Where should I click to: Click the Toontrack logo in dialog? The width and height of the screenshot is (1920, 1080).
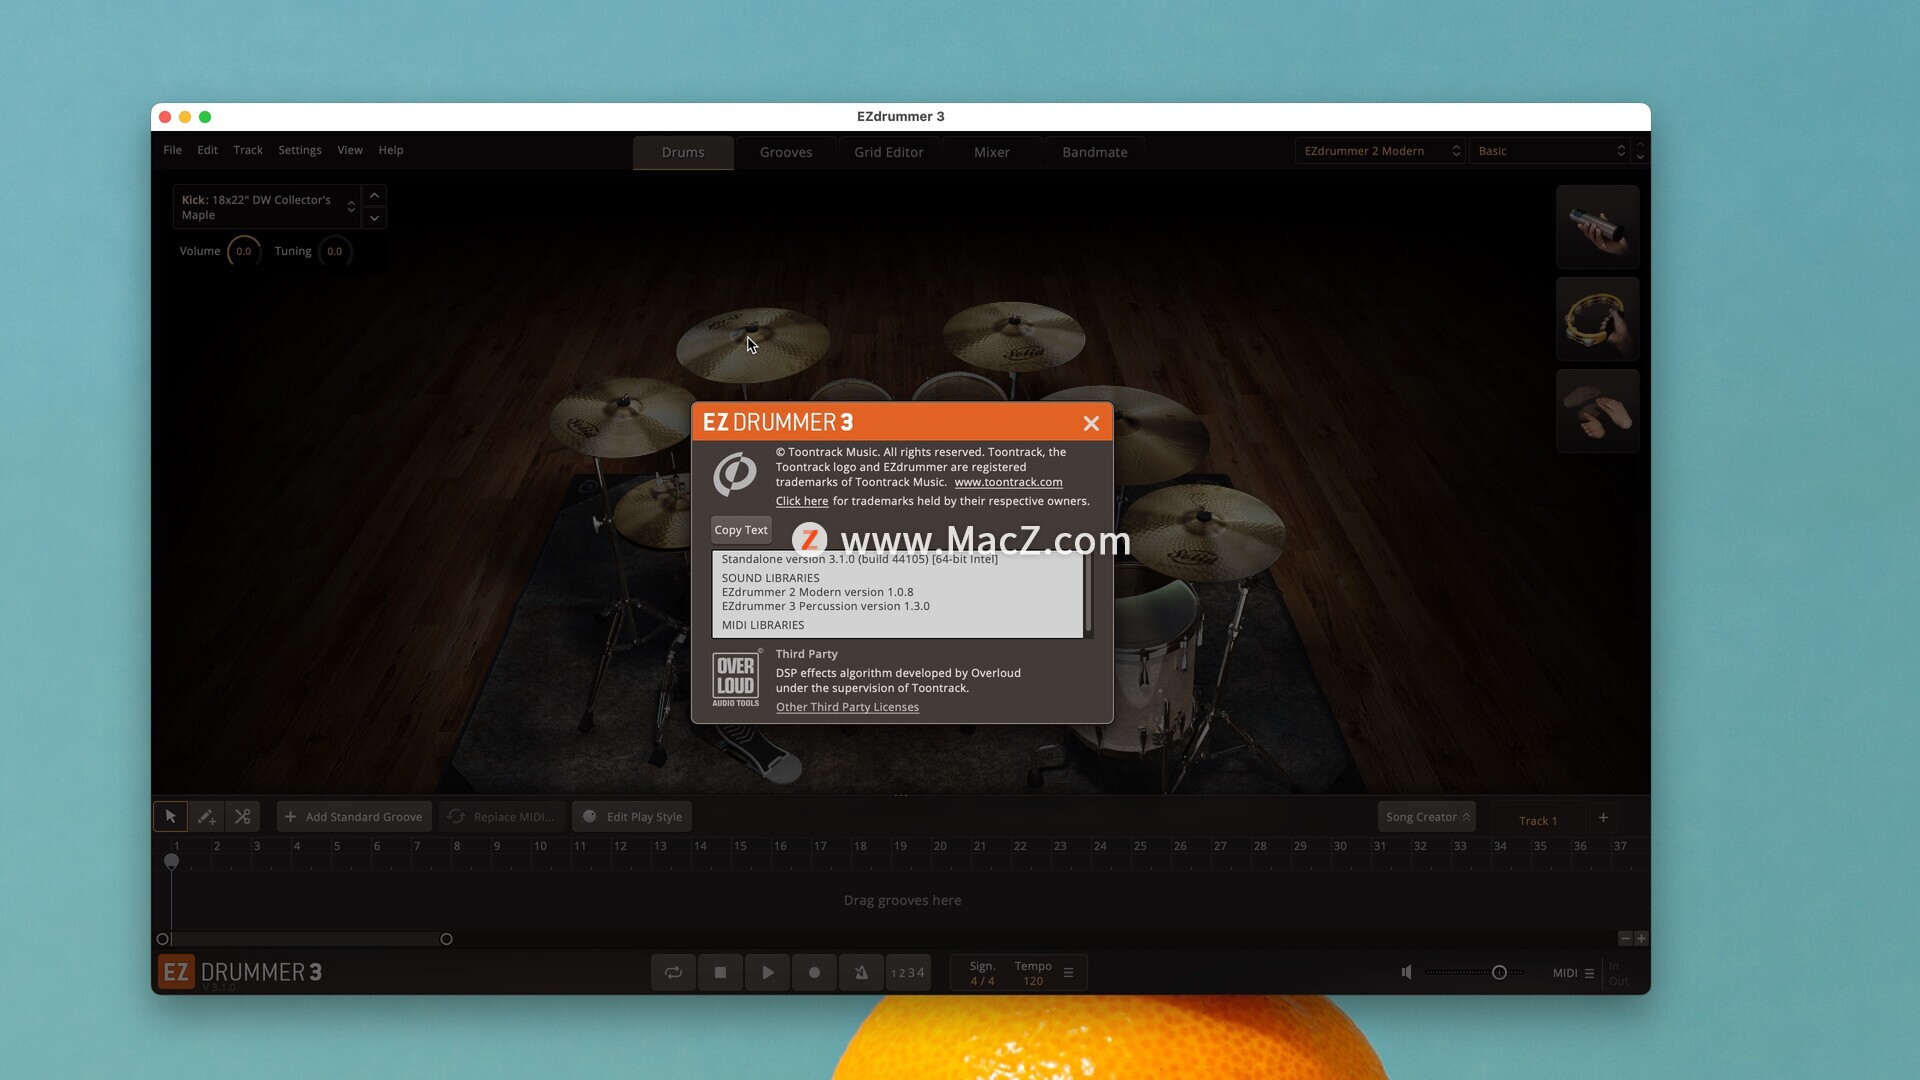click(735, 474)
